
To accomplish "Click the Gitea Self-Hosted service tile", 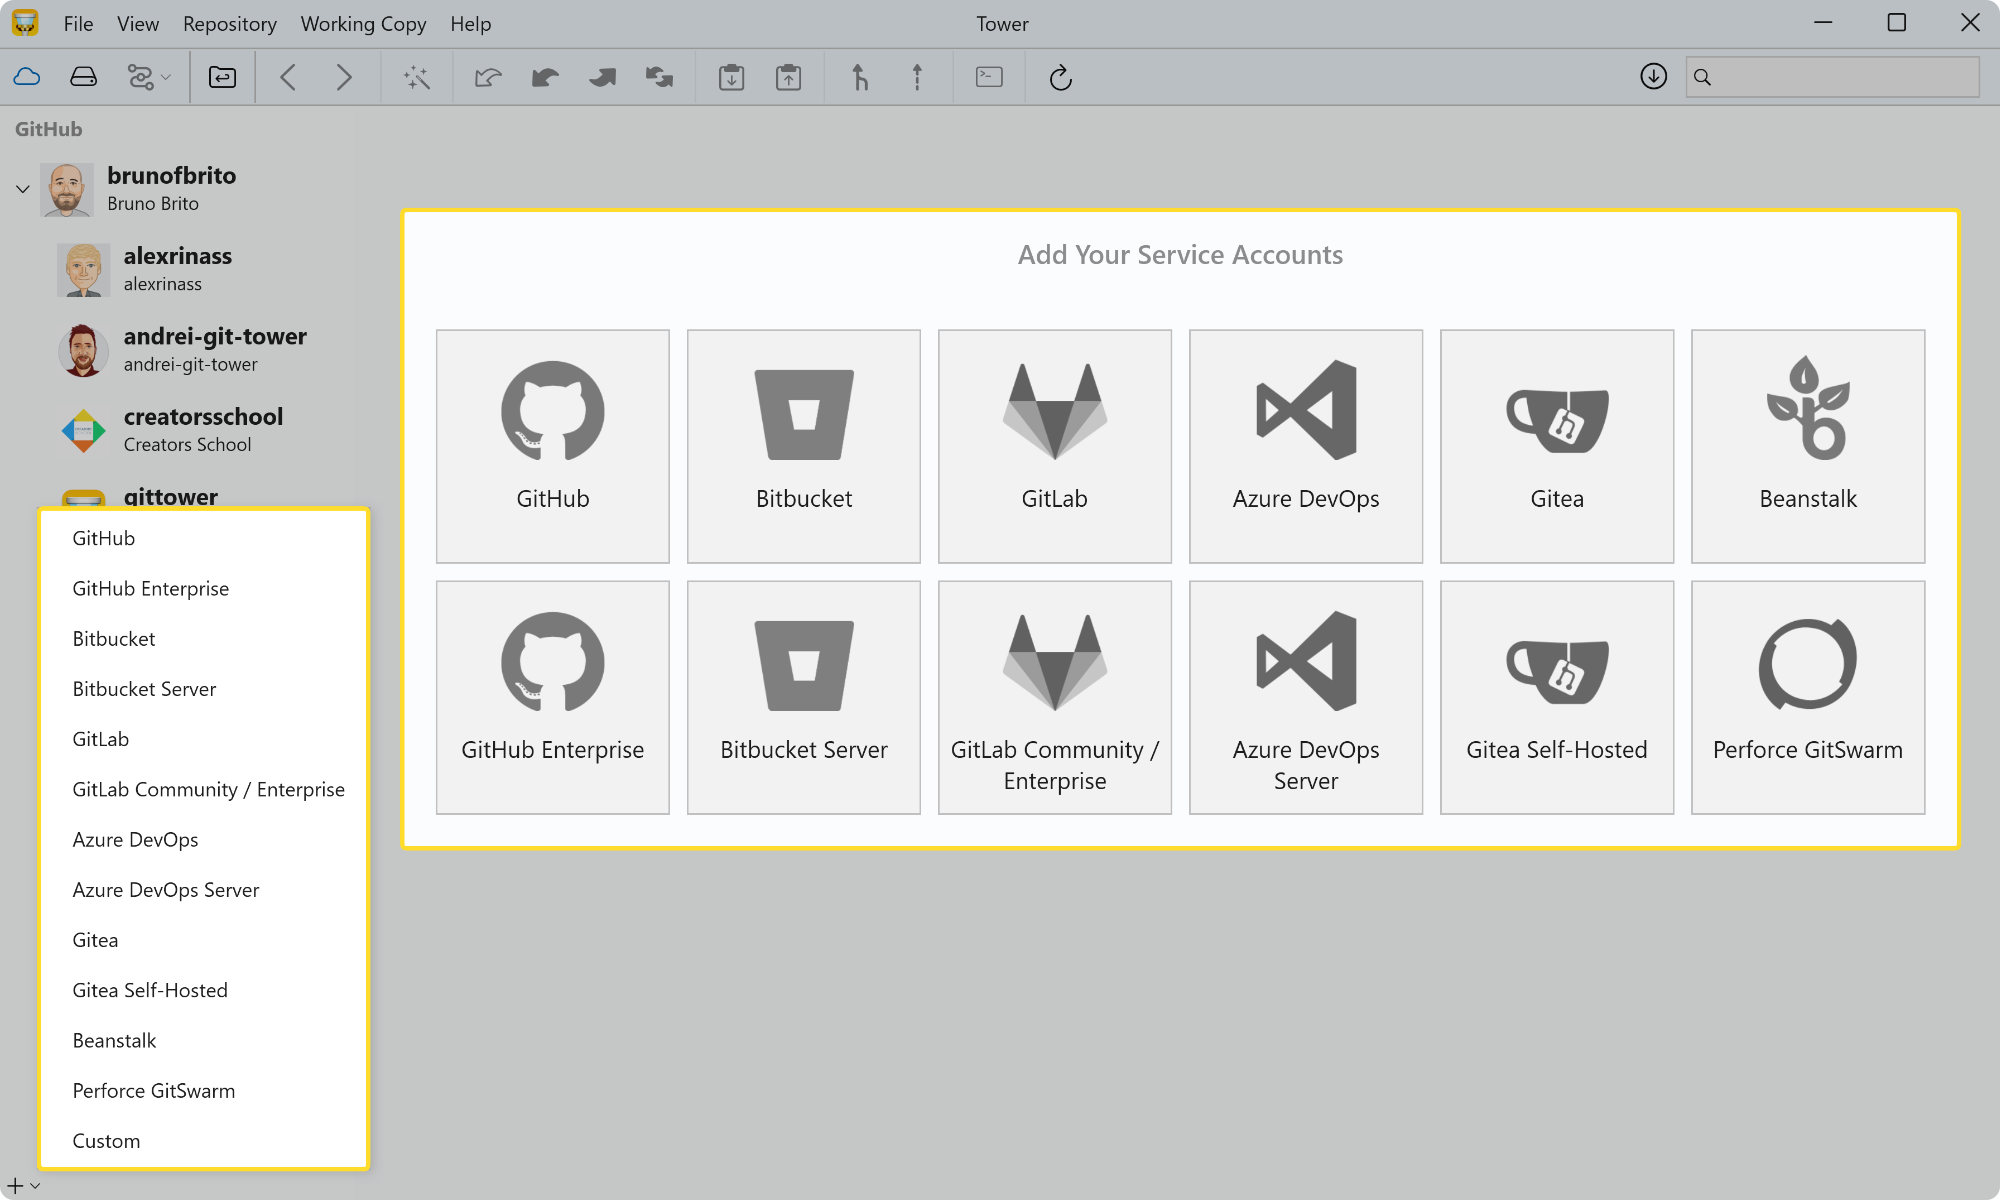I will pos(1557,697).
